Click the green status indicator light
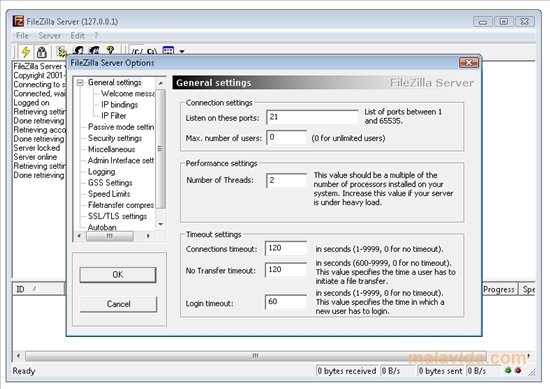Screen dimensions: 550x389 pyautogui.click(x=508, y=370)
